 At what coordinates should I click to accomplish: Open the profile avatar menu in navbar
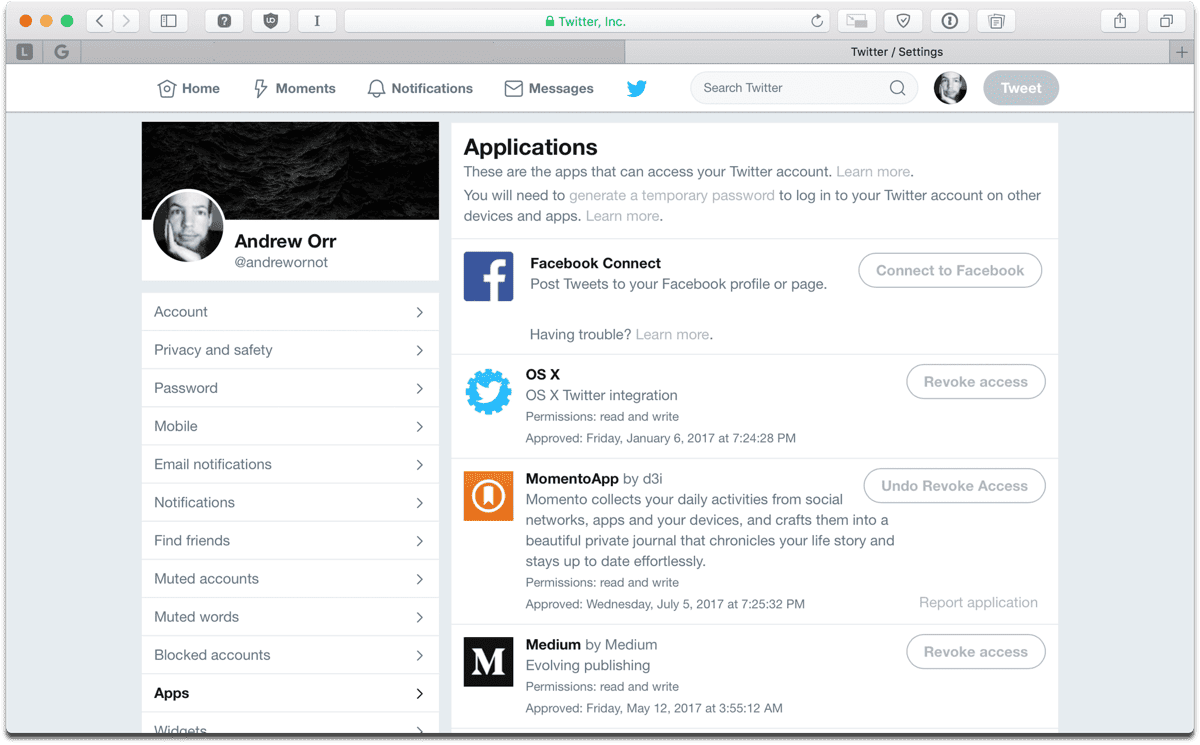tap(951, 88)
